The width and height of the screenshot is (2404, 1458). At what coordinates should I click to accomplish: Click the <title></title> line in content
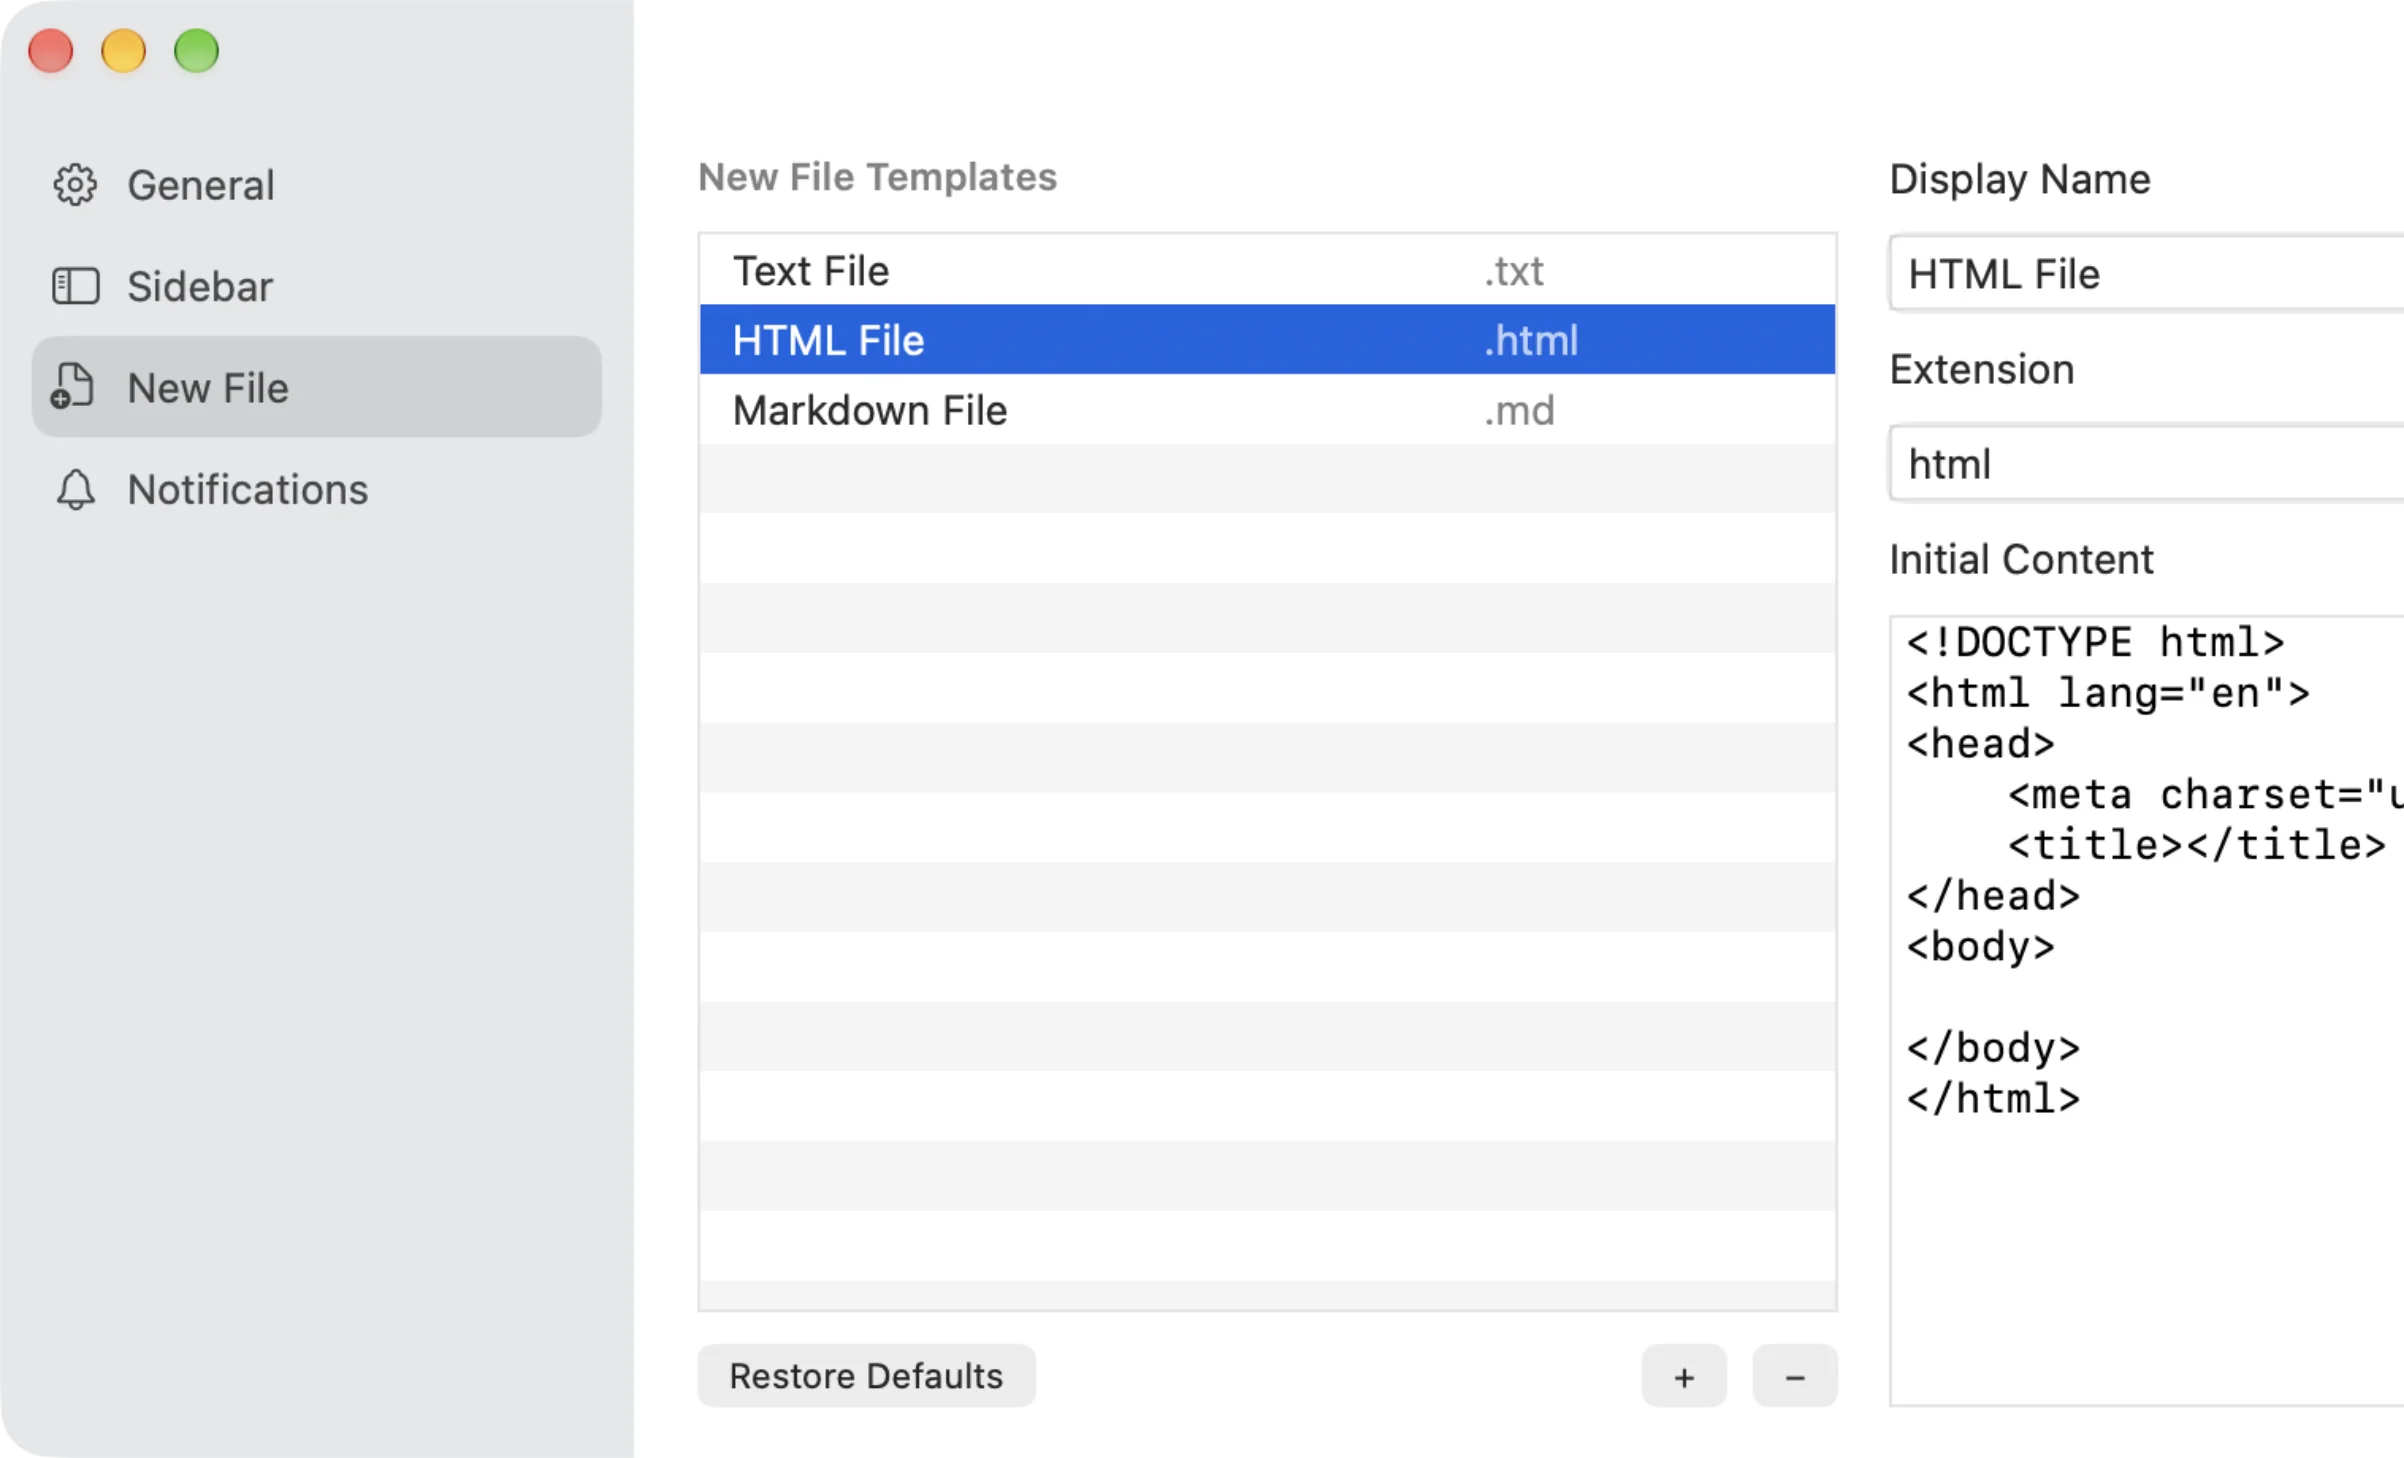tap(2196, 845)
